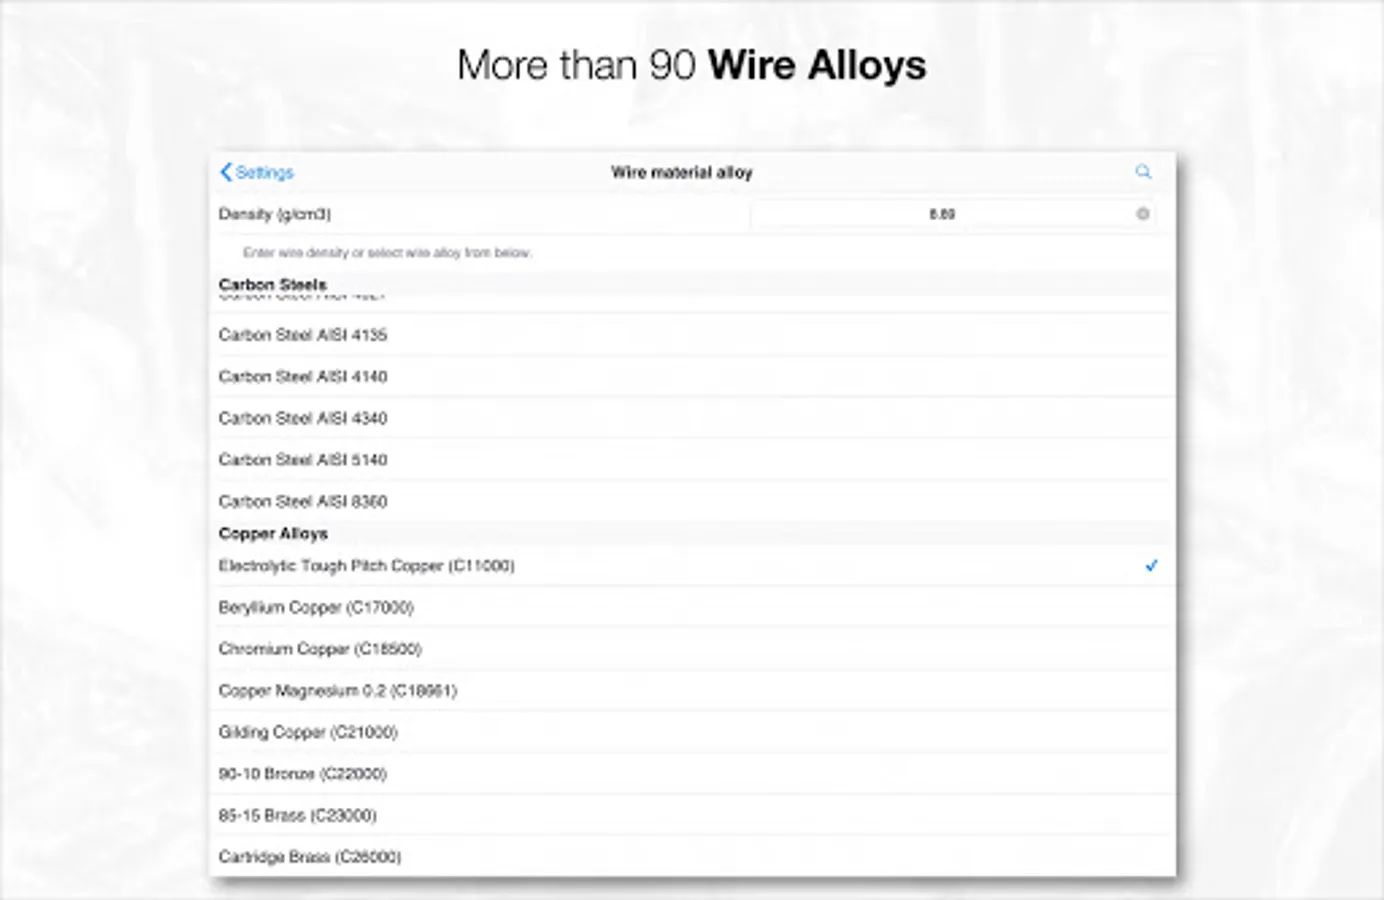Pick Cartridge Brass (C26000) from the list
Viewport: 1384px width, 900px height.
[x=309, y=857]
